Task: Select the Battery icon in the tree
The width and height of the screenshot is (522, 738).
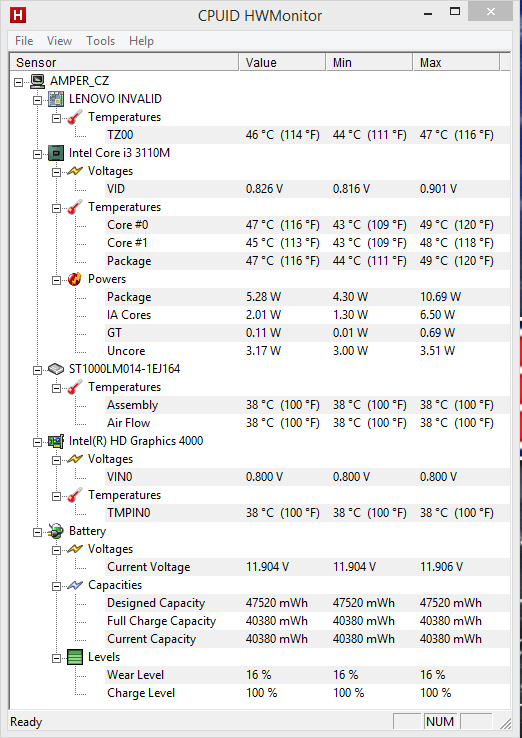Action: [56, 531]
